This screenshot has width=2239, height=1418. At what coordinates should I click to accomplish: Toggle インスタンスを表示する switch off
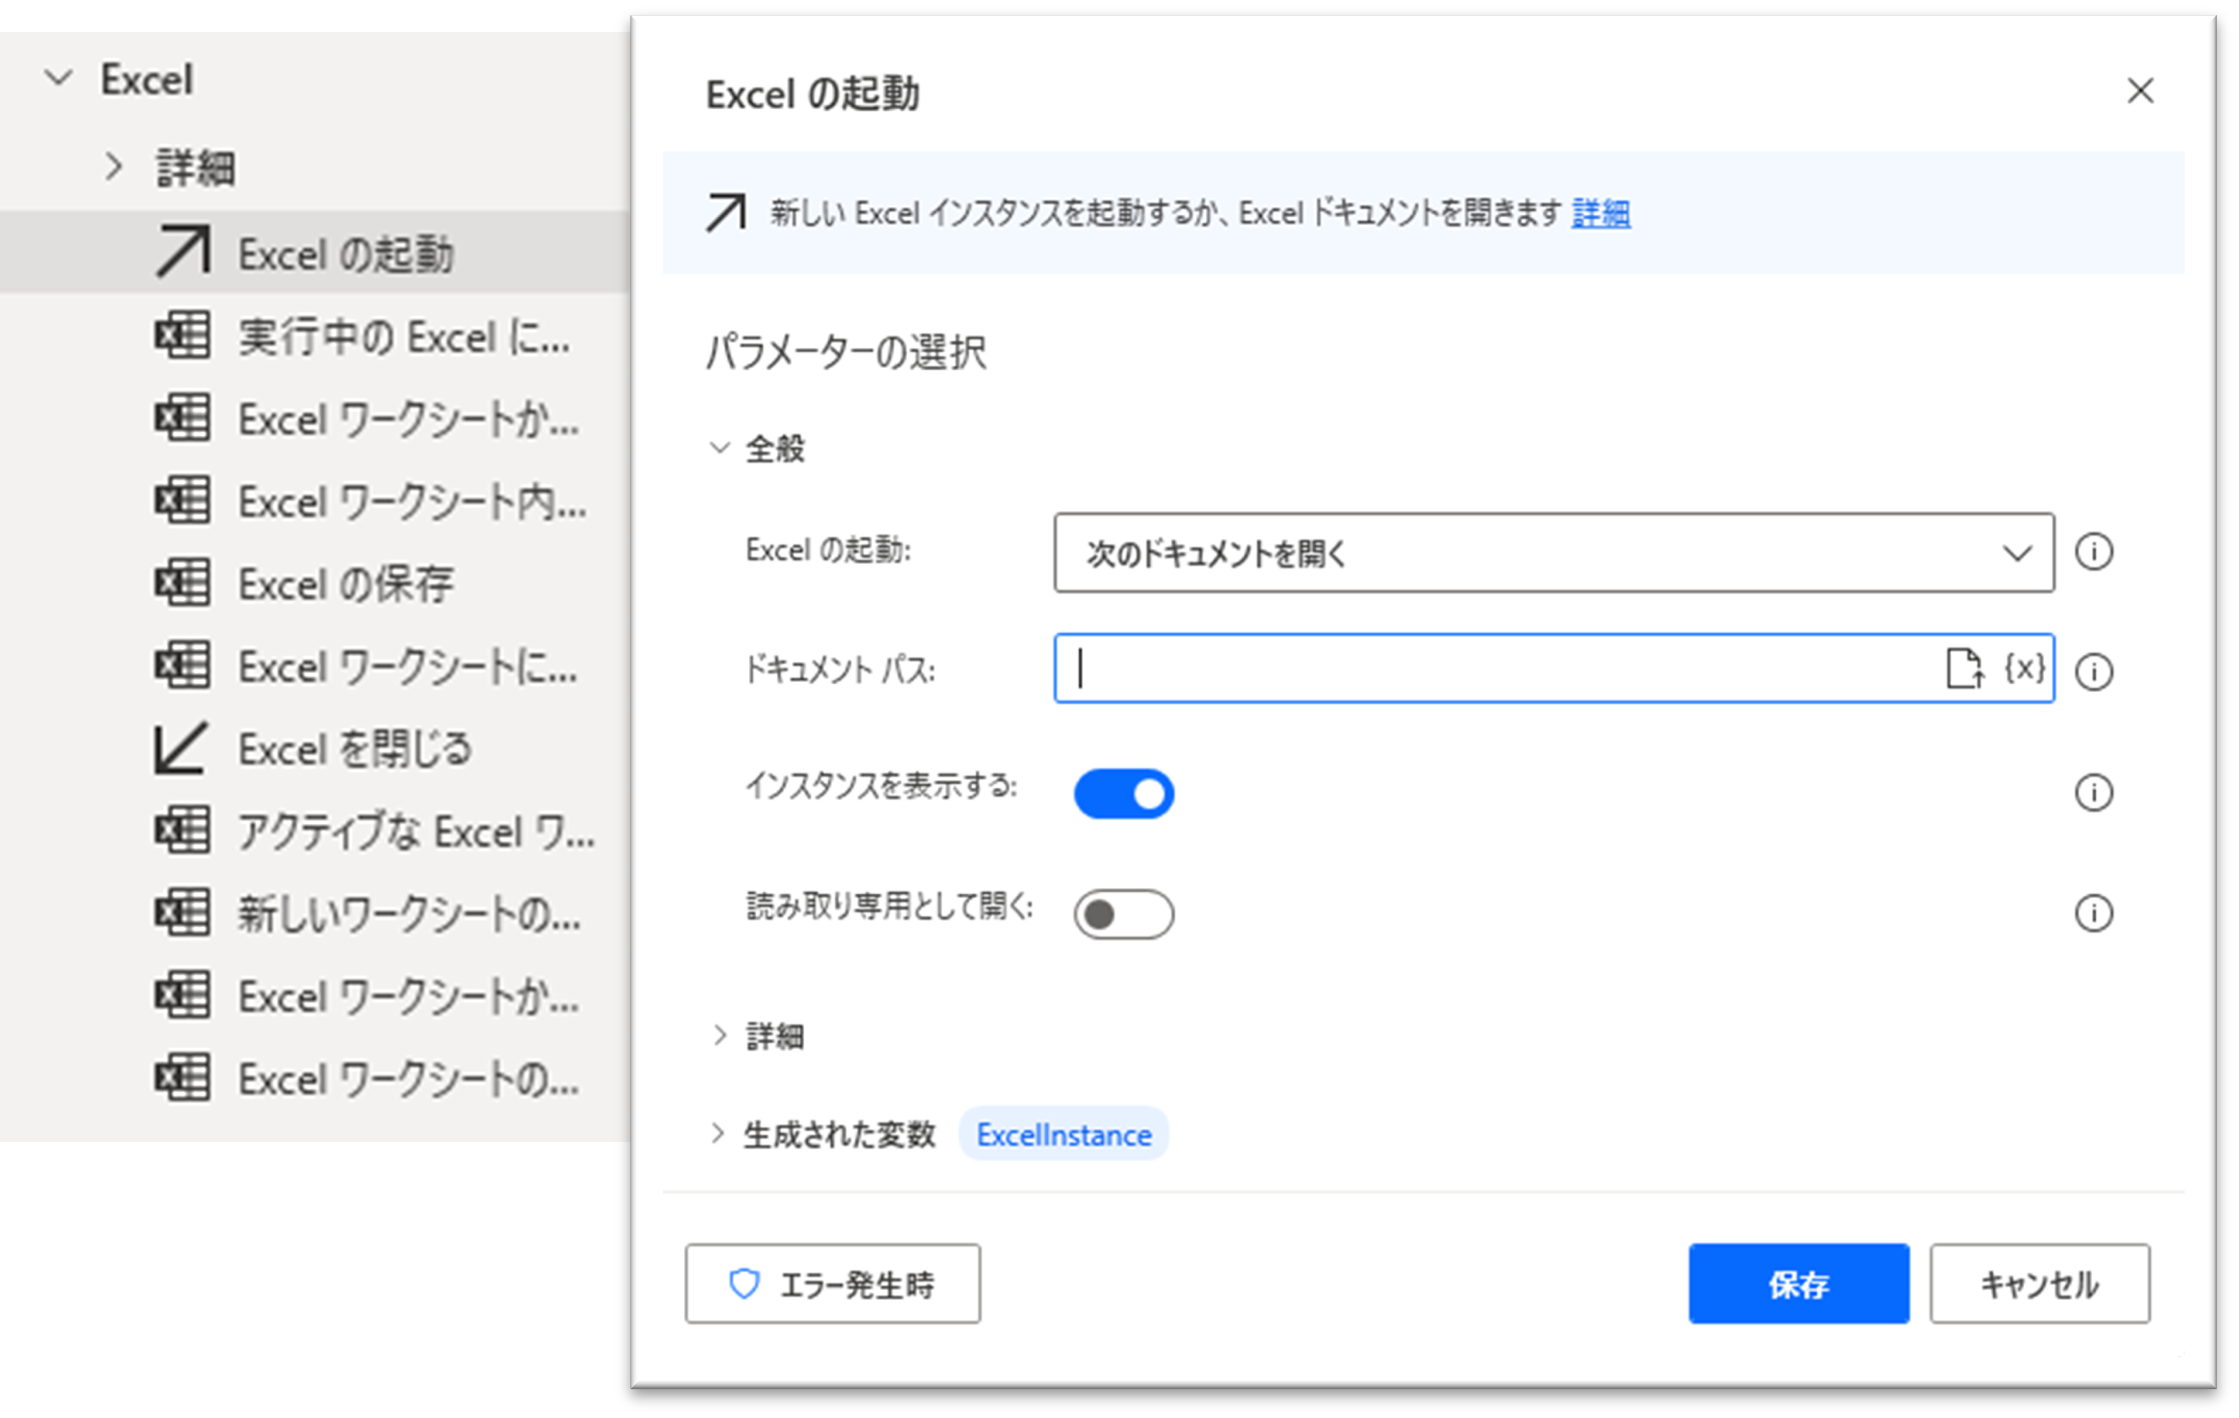(1124, 794)
